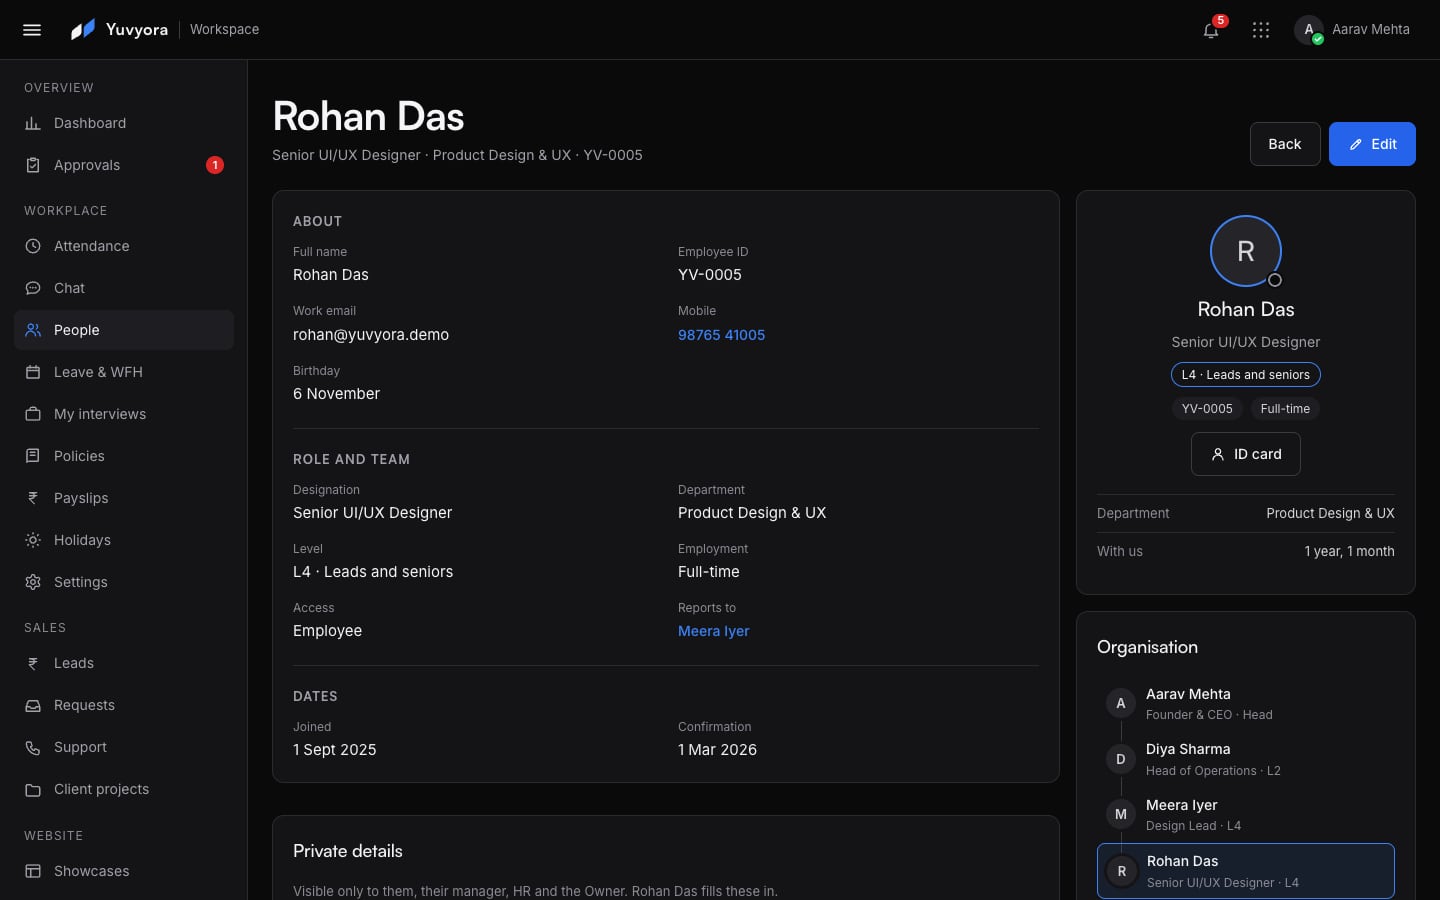Click the L4 · Leads and seniors badge

click(x=1246, y=375)
